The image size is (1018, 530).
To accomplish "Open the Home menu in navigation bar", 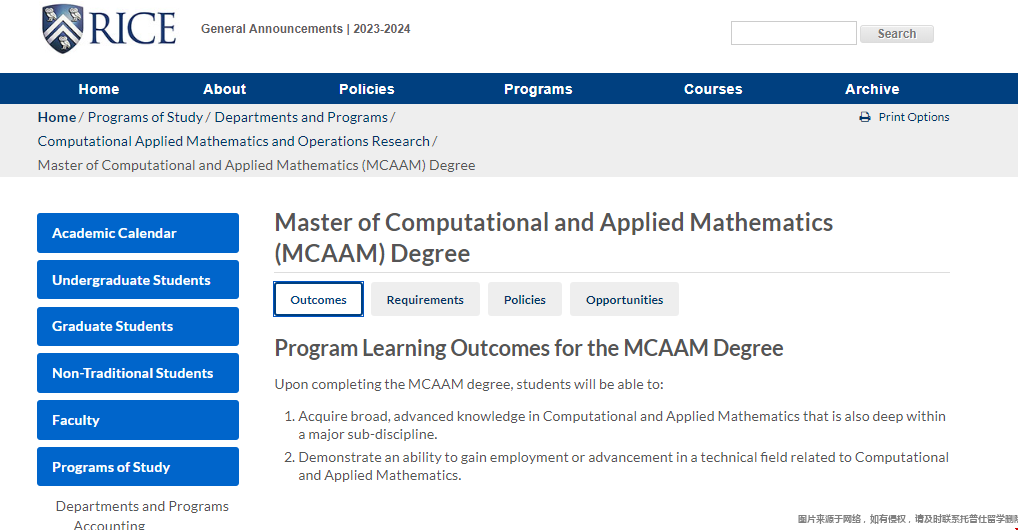I will click(99, 89).
